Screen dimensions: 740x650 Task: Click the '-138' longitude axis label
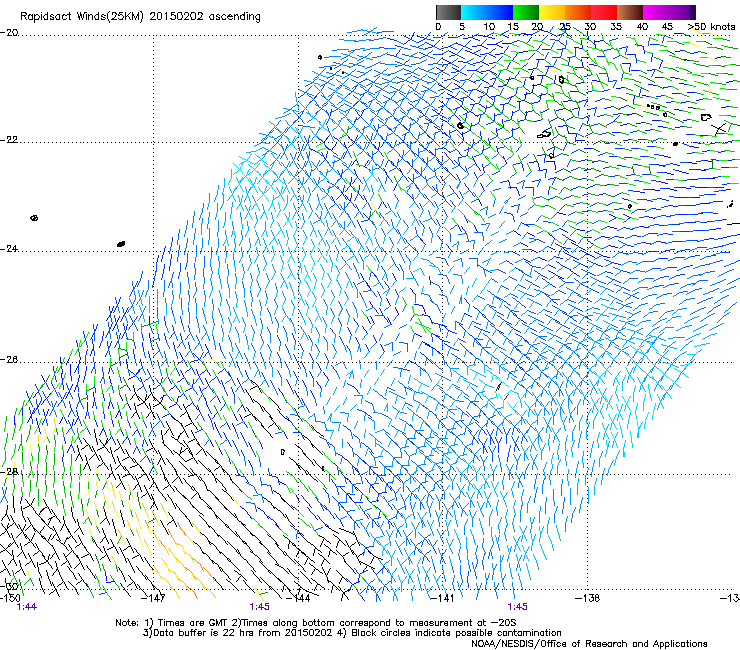pos(587,598)
